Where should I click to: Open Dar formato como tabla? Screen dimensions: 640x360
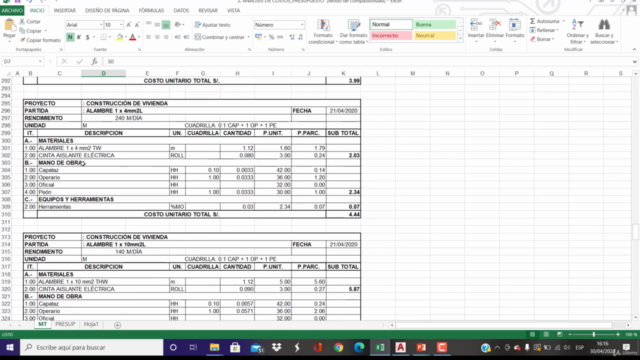click(x=353, y=32)
